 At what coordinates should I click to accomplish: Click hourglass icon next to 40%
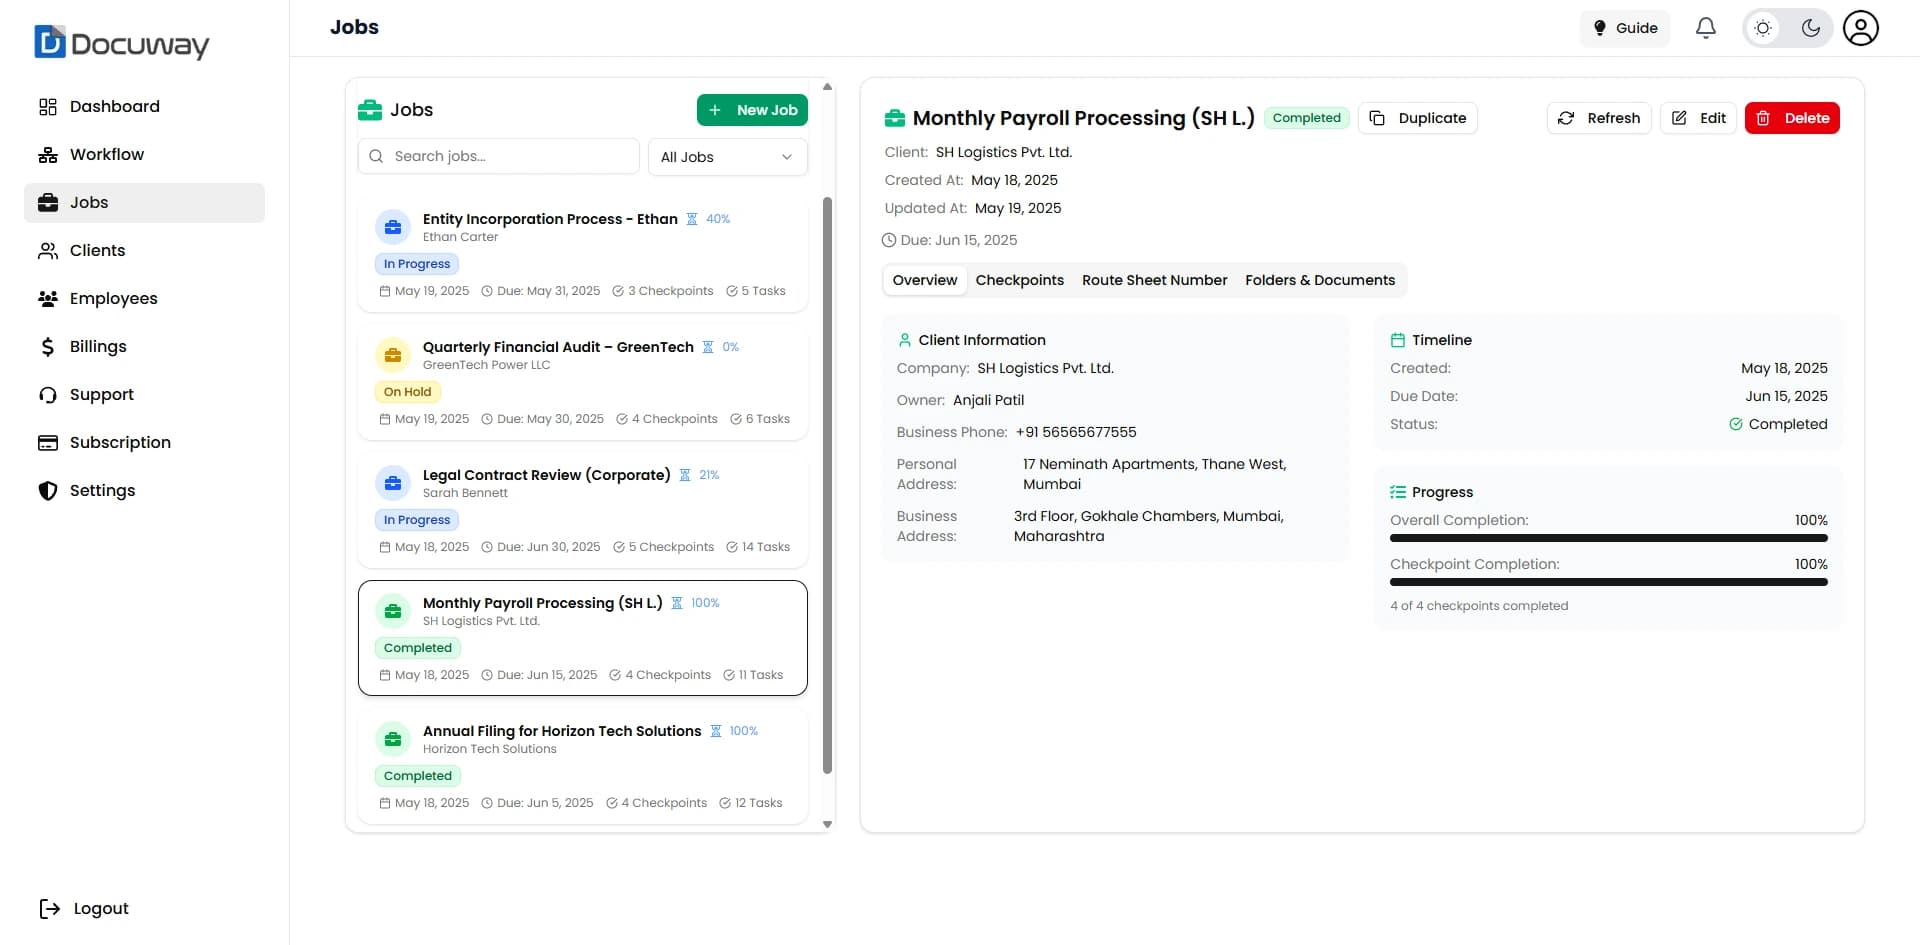coord(691,219)
